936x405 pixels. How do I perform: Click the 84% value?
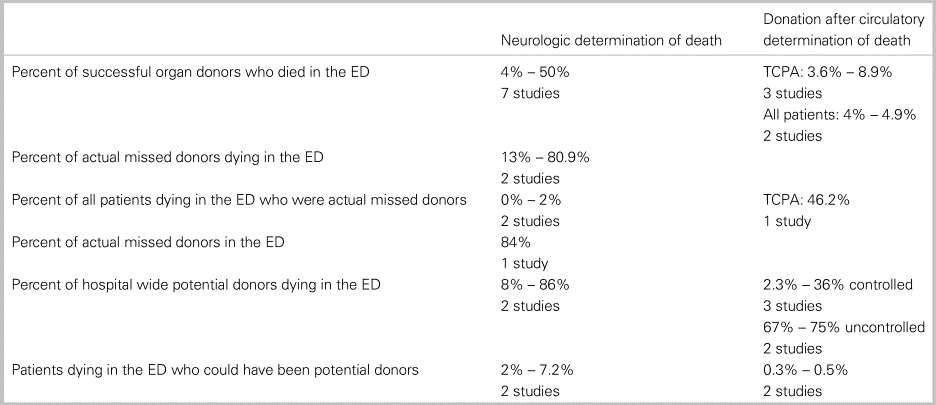[513, 242]
